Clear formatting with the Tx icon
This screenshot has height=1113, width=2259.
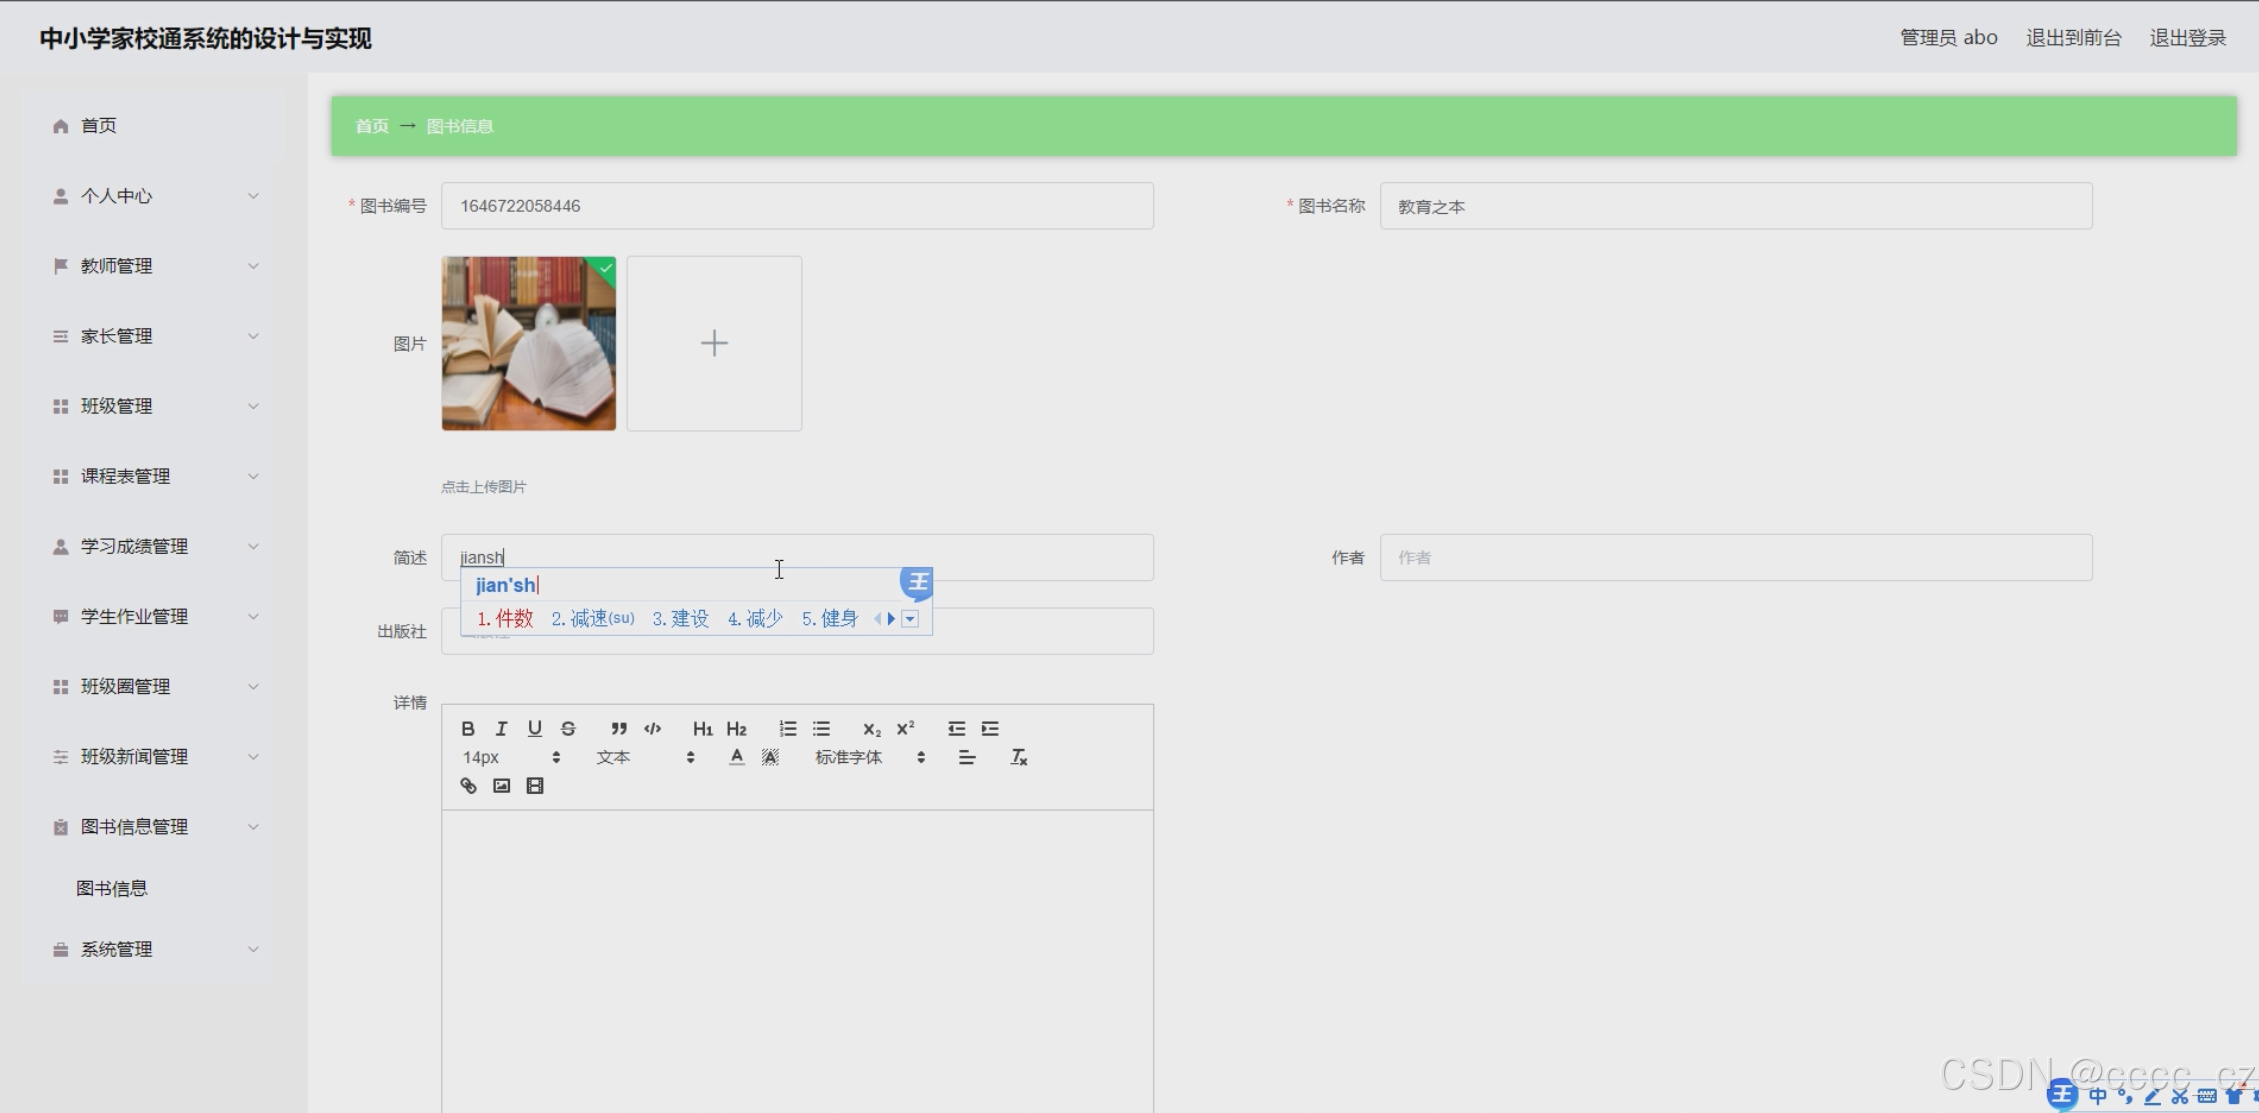(1018, 757)
